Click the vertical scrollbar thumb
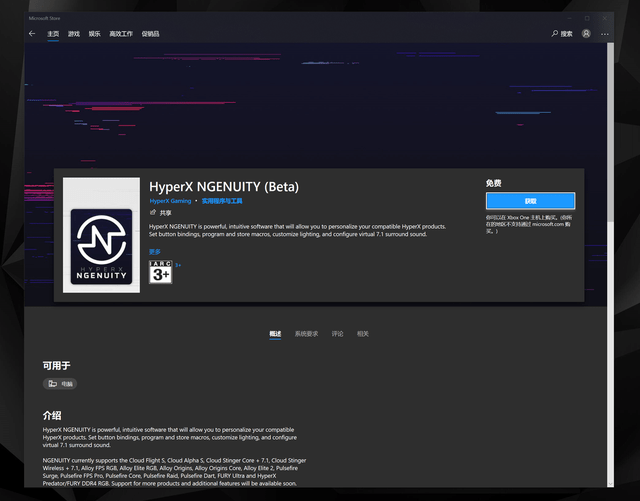Viewport: 640px width, 501px height. point(610,133)
